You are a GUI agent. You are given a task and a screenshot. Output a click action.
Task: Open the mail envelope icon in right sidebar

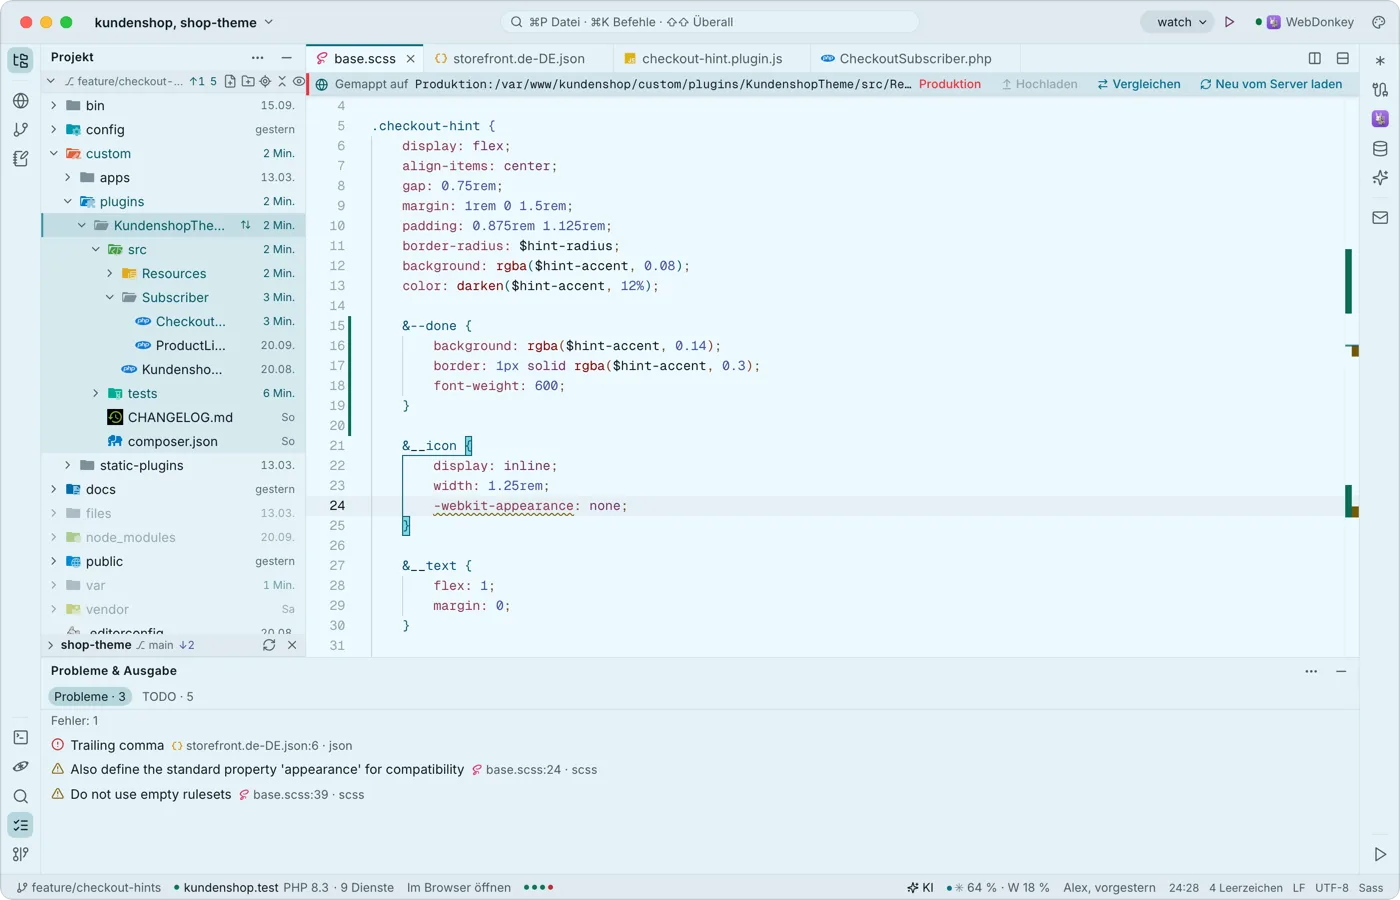tap(1380, 217)
